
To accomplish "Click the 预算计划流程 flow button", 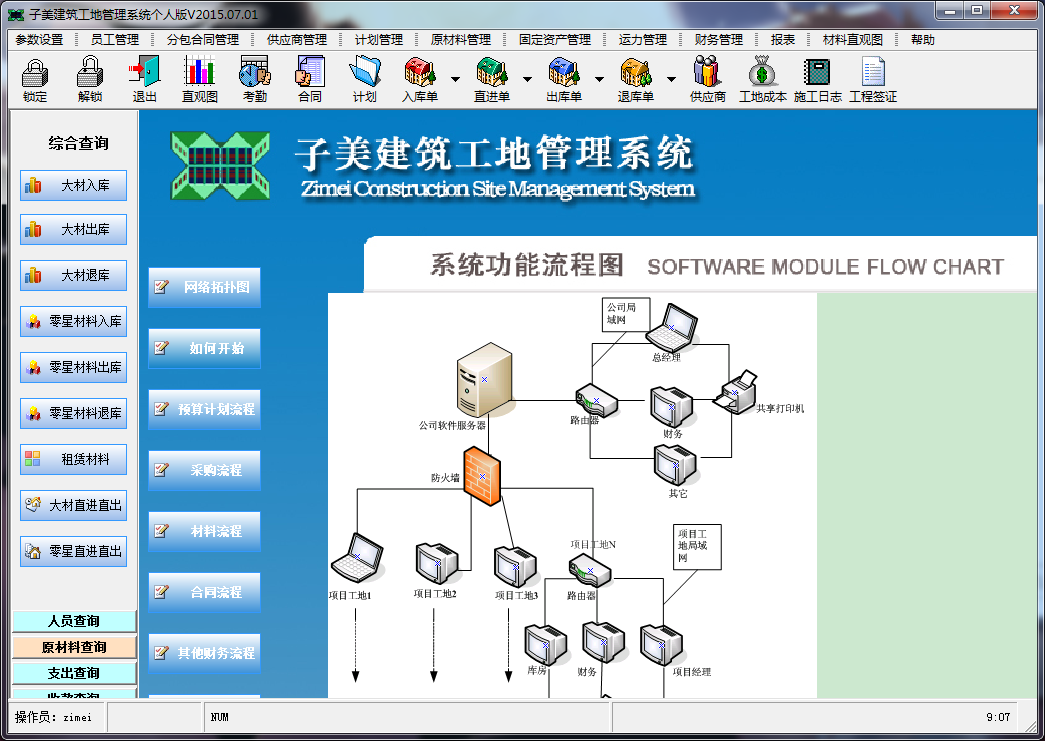I will coord(204,409).
